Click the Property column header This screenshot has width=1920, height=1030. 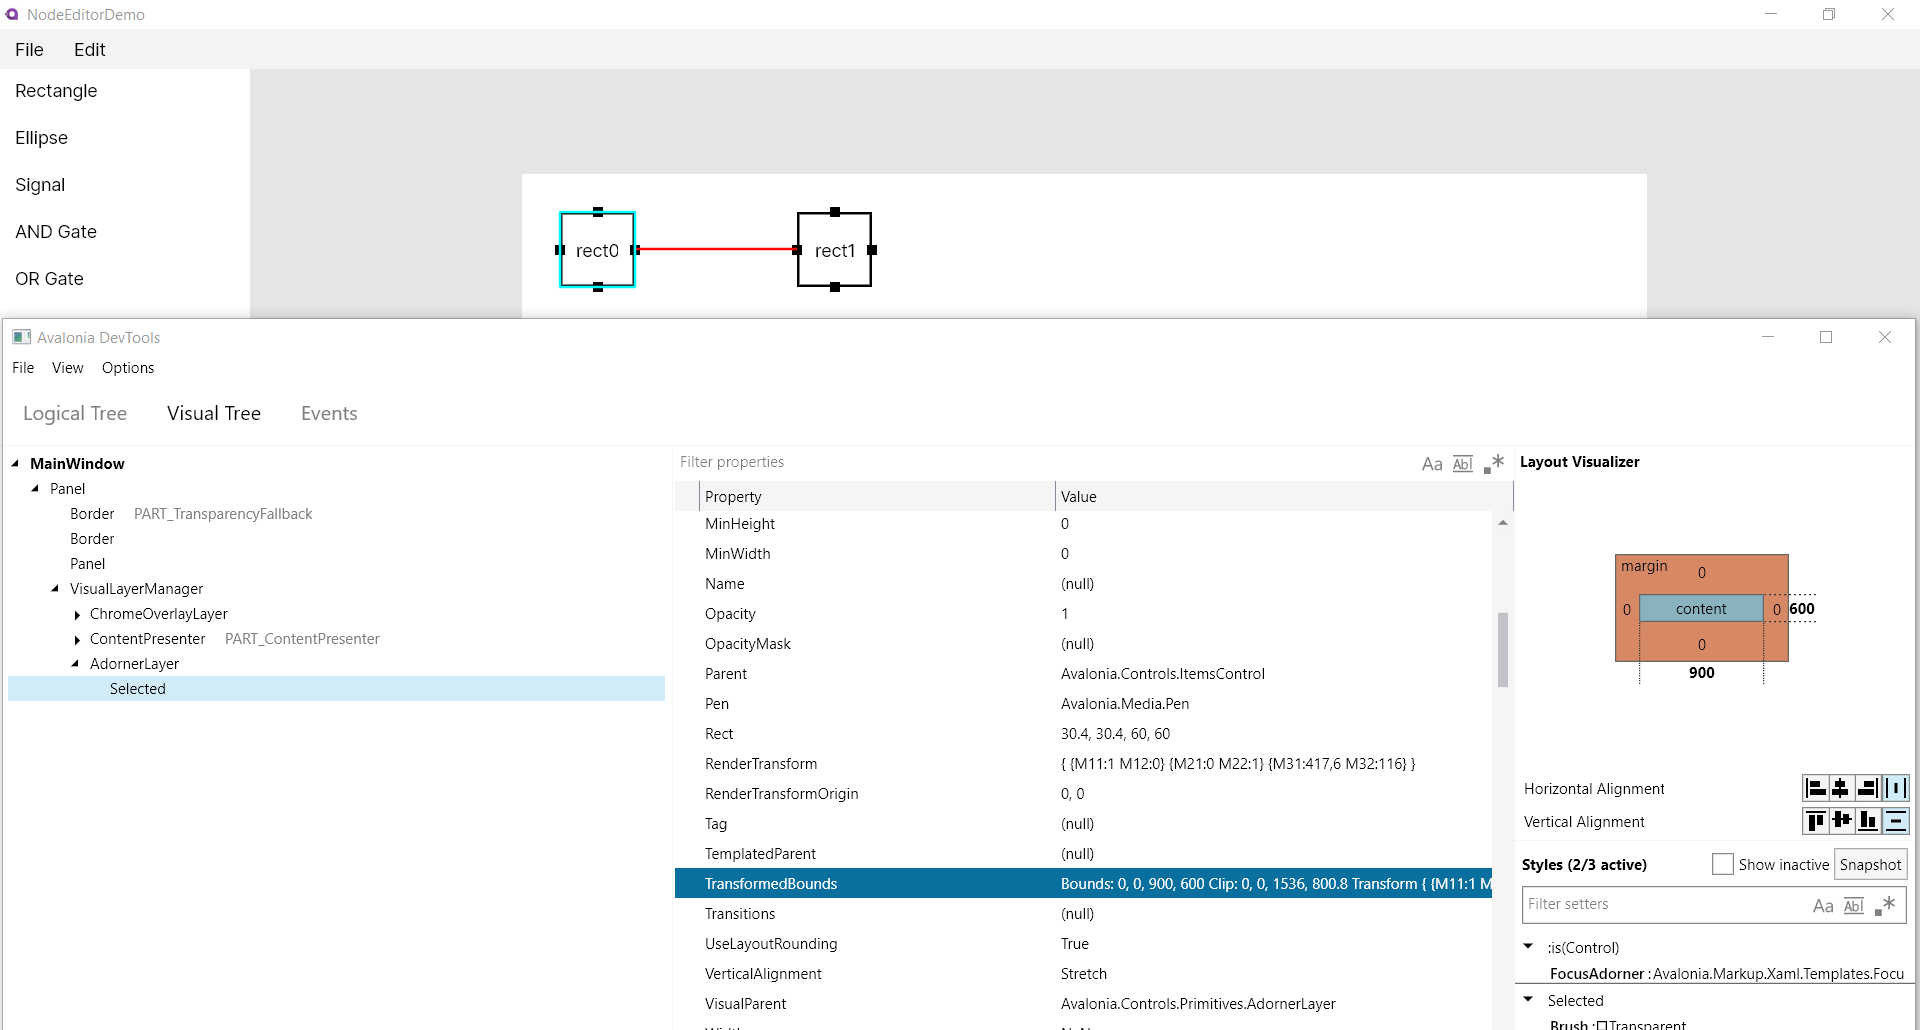tap(878, 496)
